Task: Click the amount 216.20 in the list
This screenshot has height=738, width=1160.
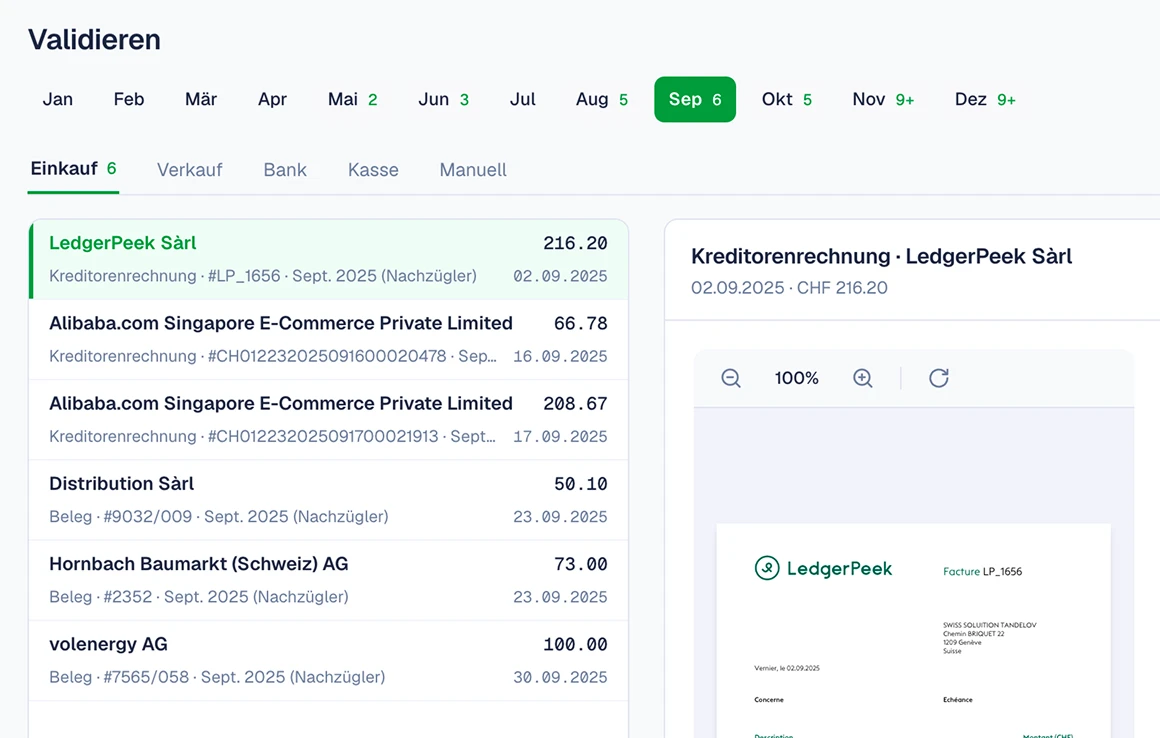Action: 575,243
